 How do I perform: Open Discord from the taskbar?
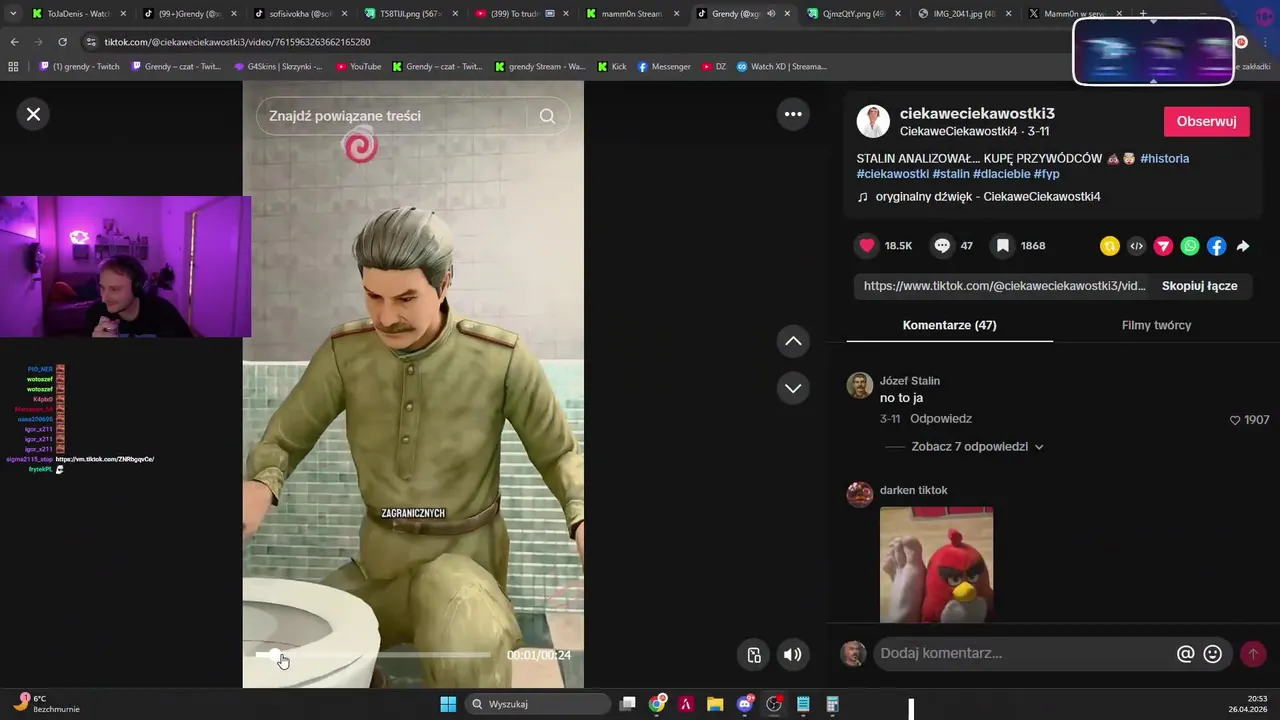[x=744, y=704]
